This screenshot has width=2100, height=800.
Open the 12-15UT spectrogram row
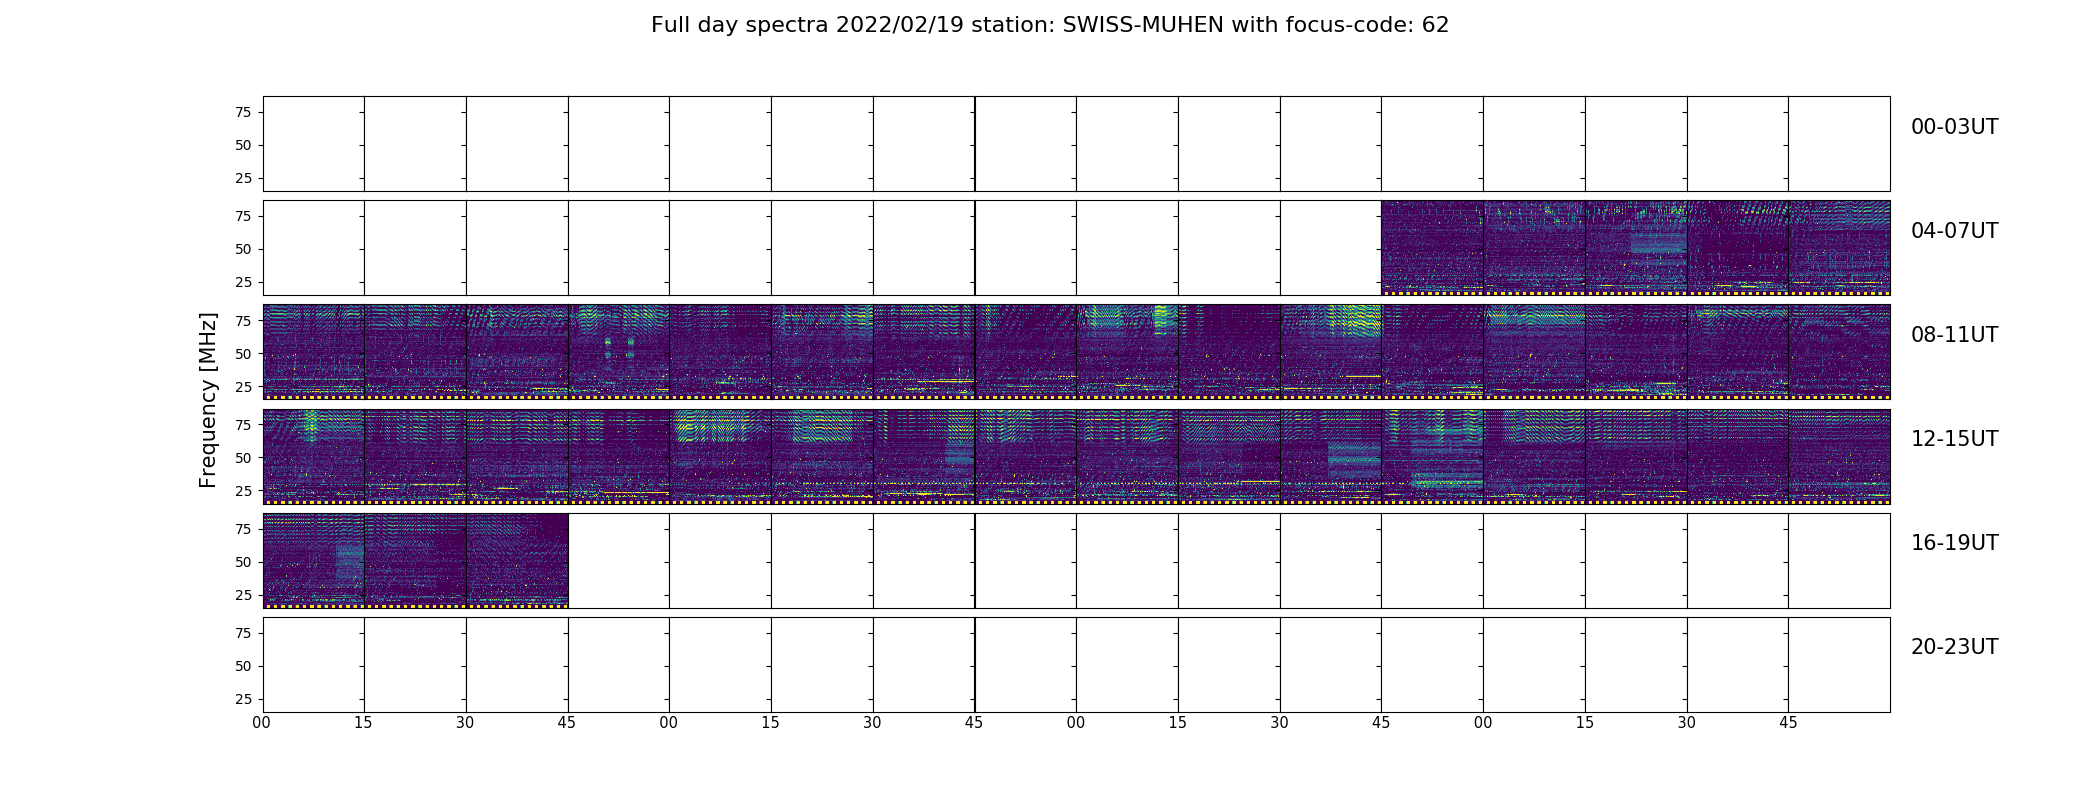click(1076, 456)
